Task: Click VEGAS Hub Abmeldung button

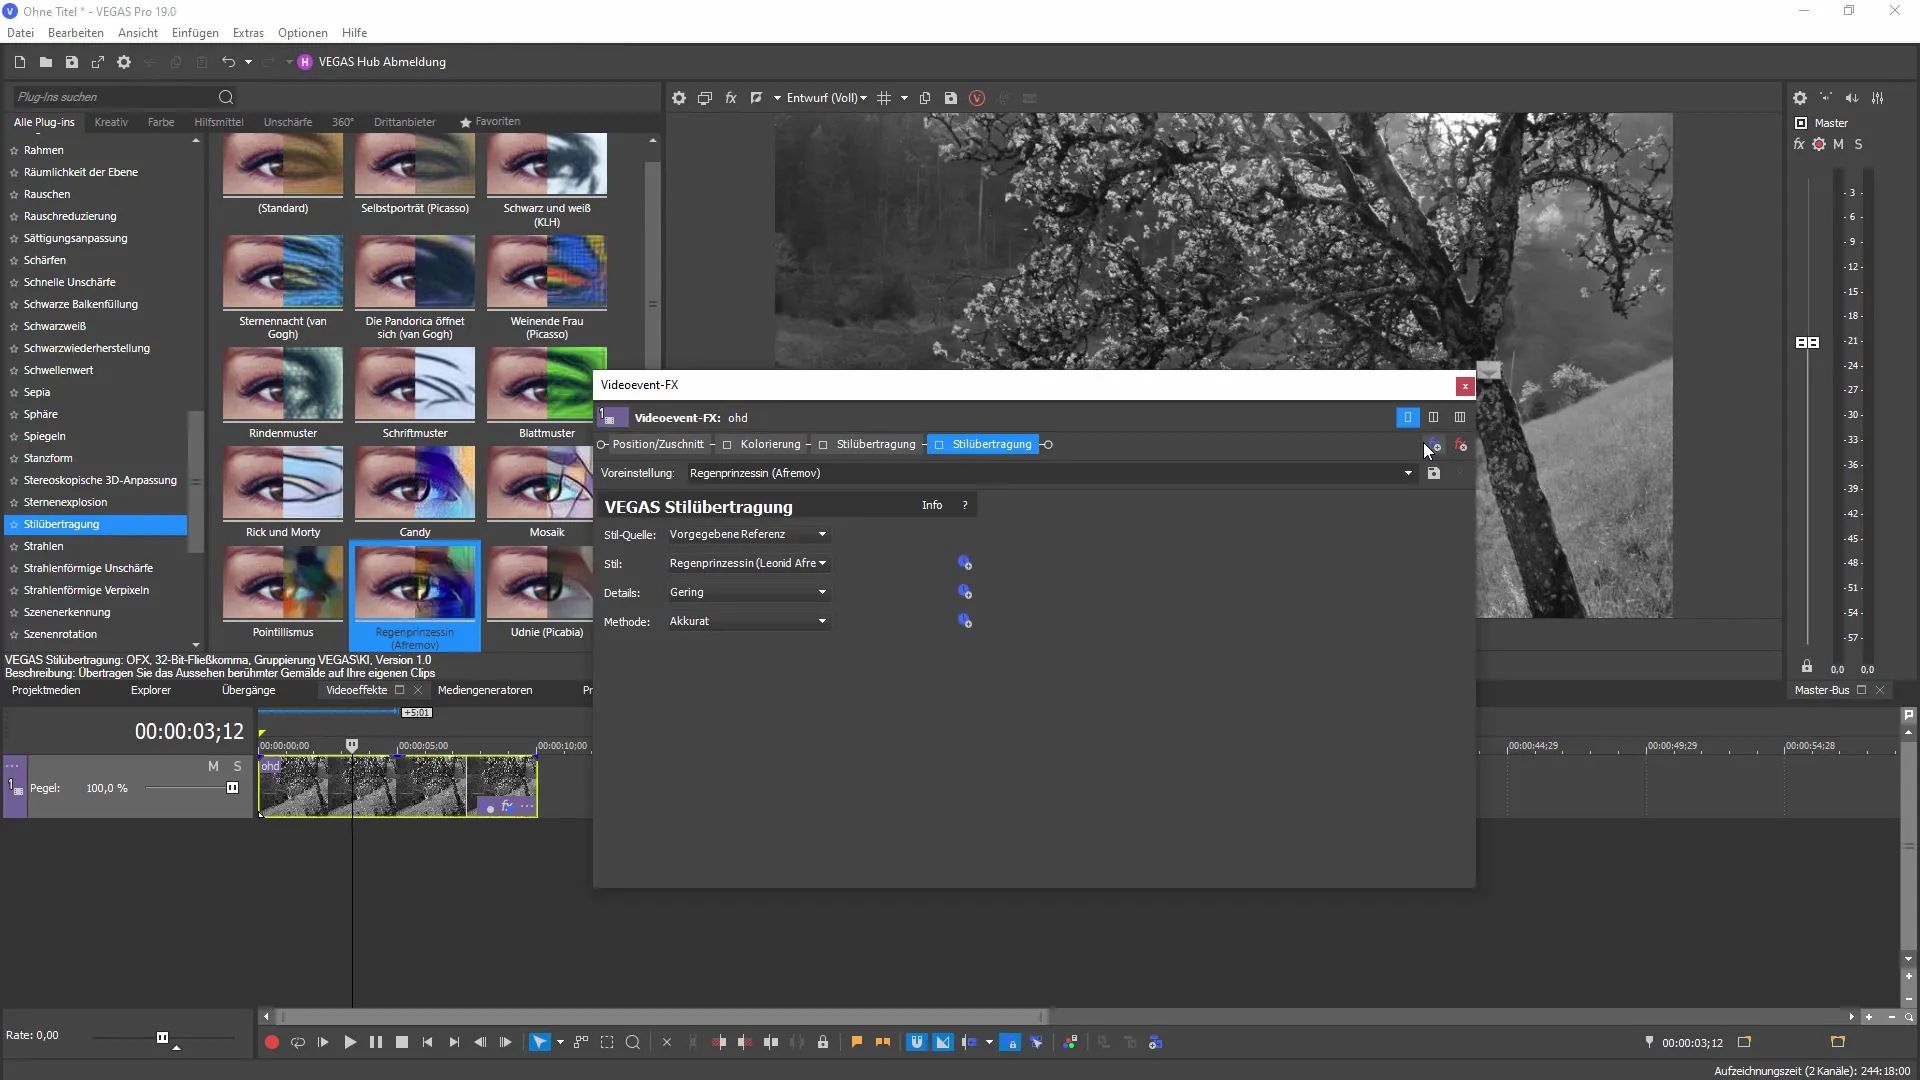Action: pos(372,62)
